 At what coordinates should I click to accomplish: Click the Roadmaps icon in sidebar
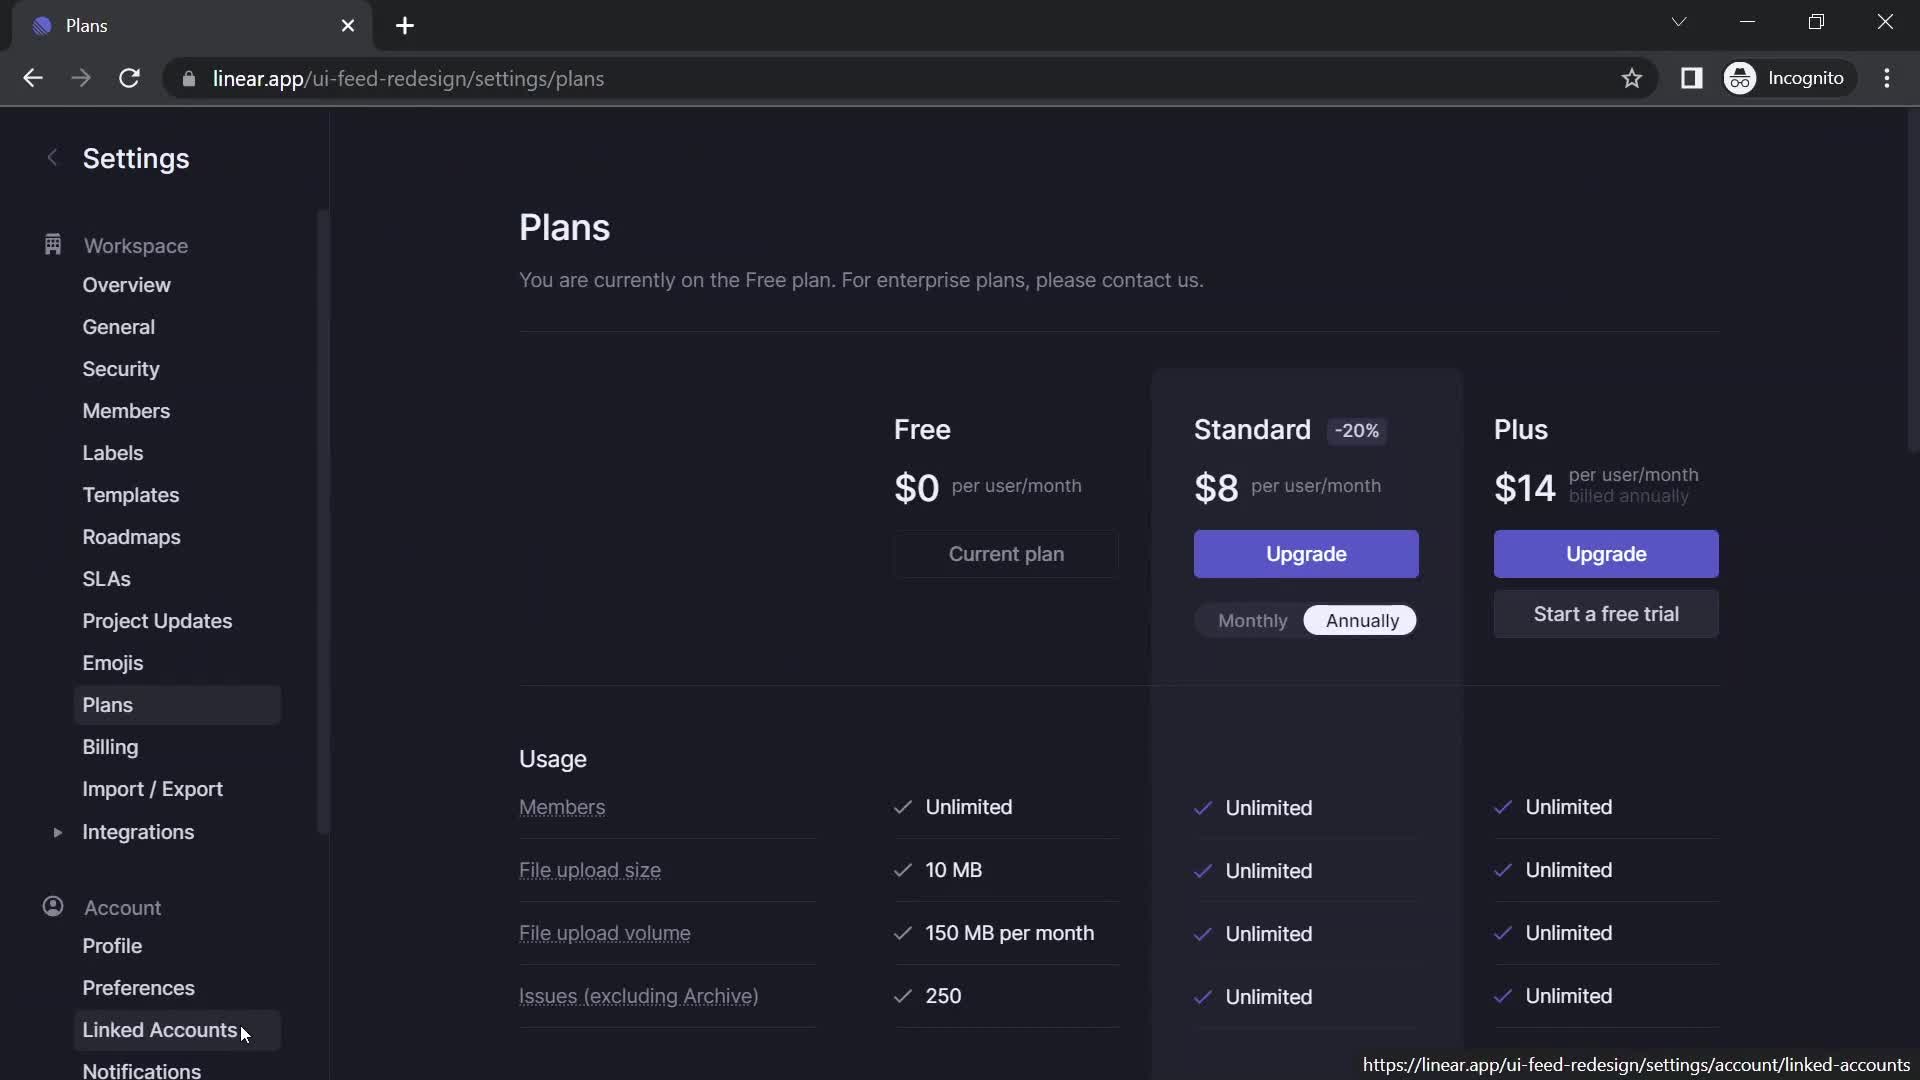pyautogui.click(x=131, y=539)
